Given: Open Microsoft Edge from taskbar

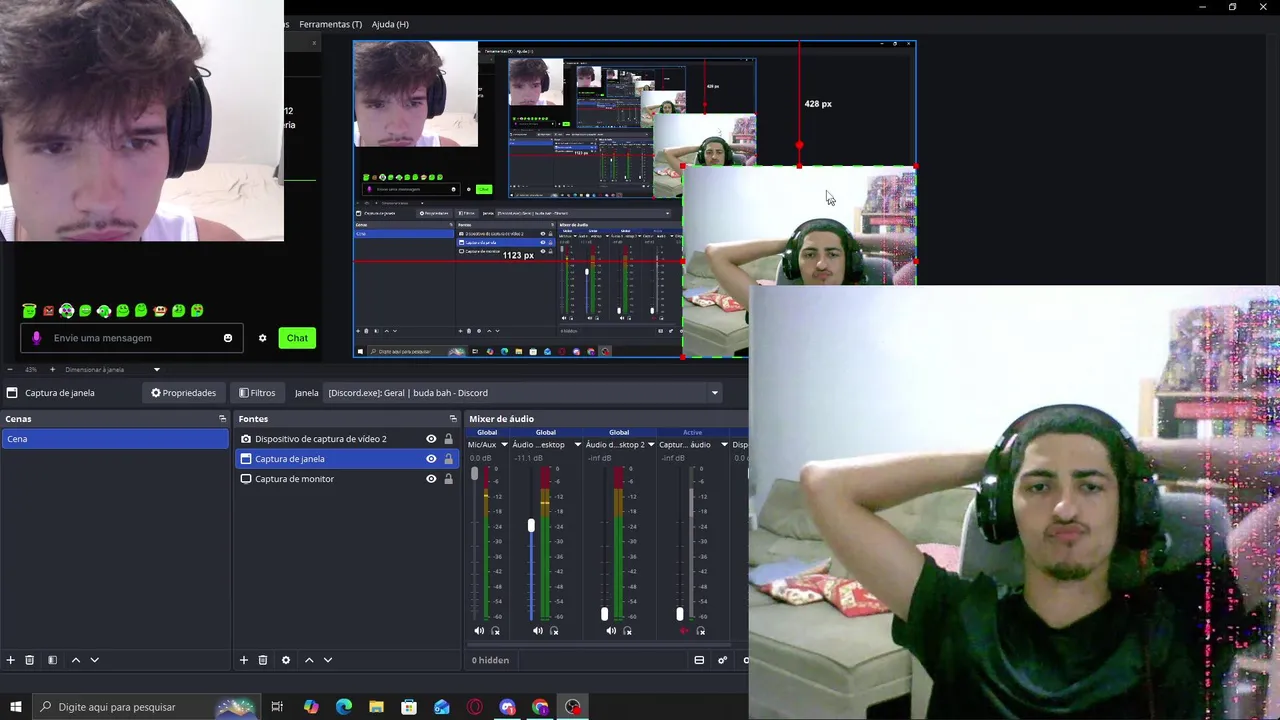Looking at the screenshot, I should 344,707.
